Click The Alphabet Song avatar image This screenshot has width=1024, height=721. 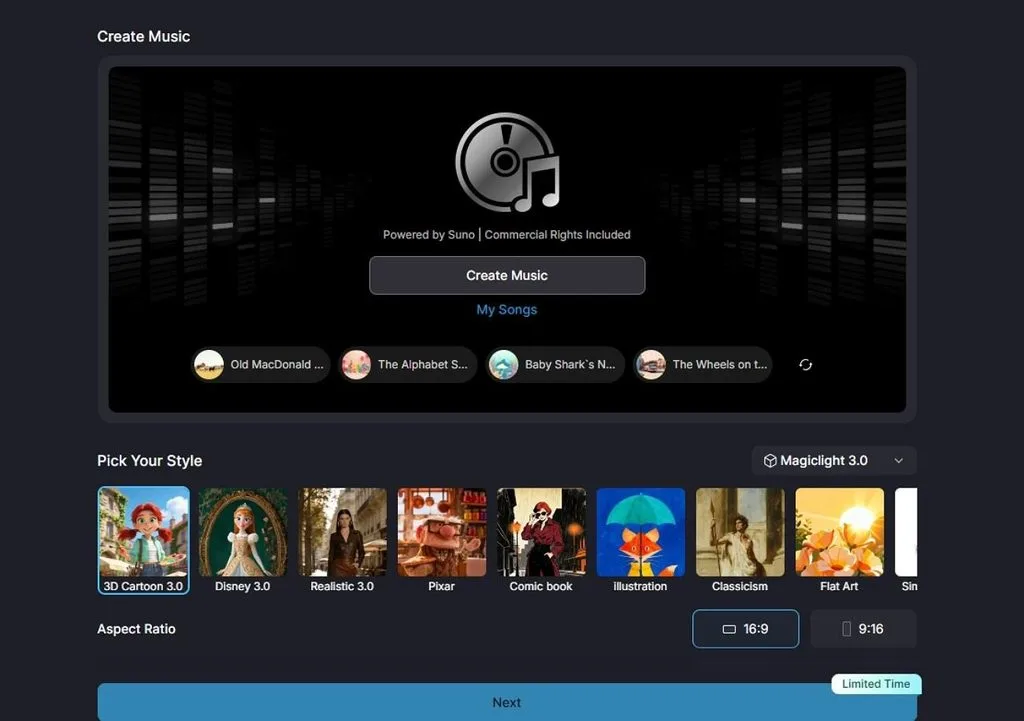356,364
